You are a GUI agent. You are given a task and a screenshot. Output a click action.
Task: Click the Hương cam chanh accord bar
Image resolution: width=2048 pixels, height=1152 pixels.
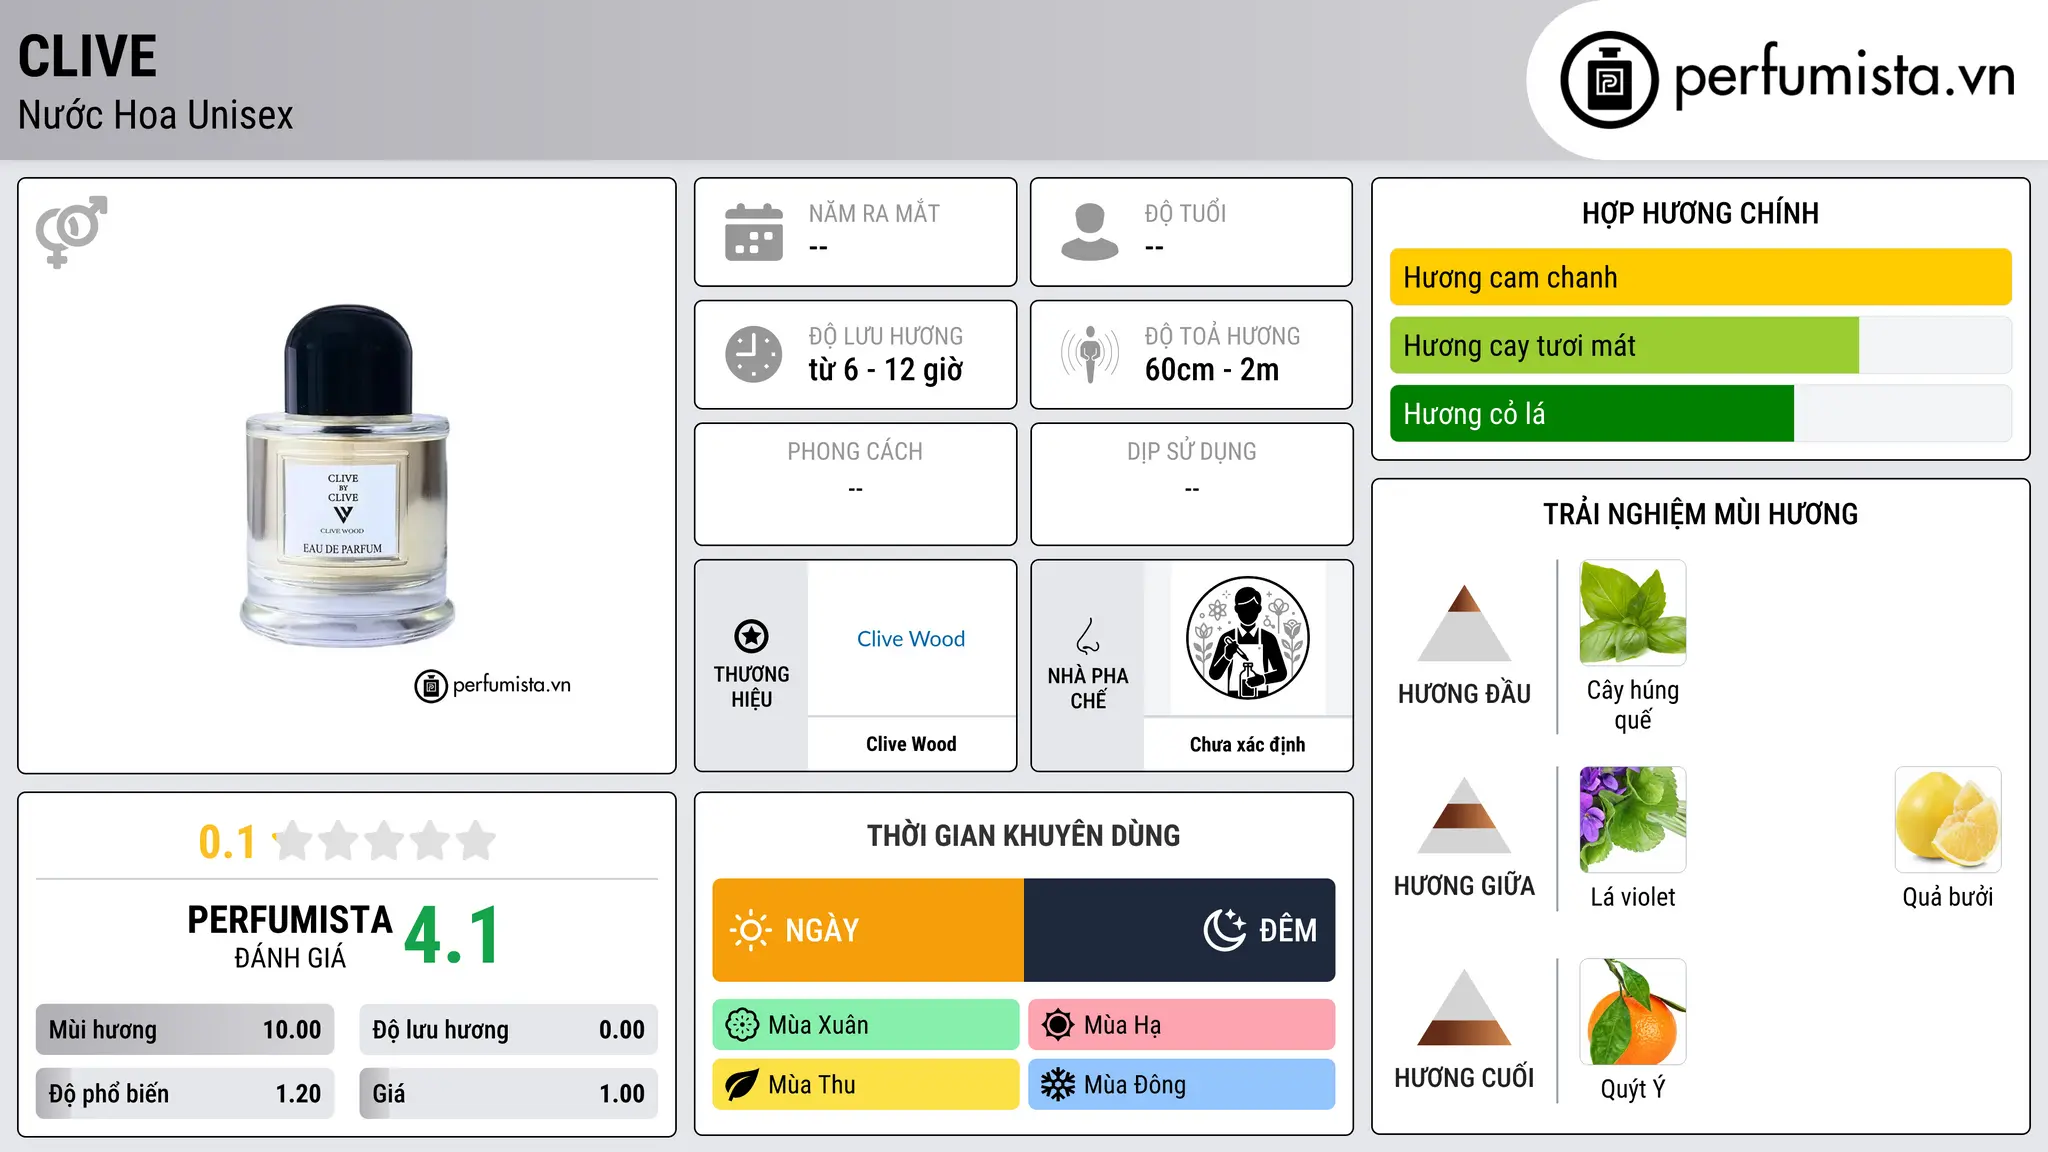coord(1701,277)
